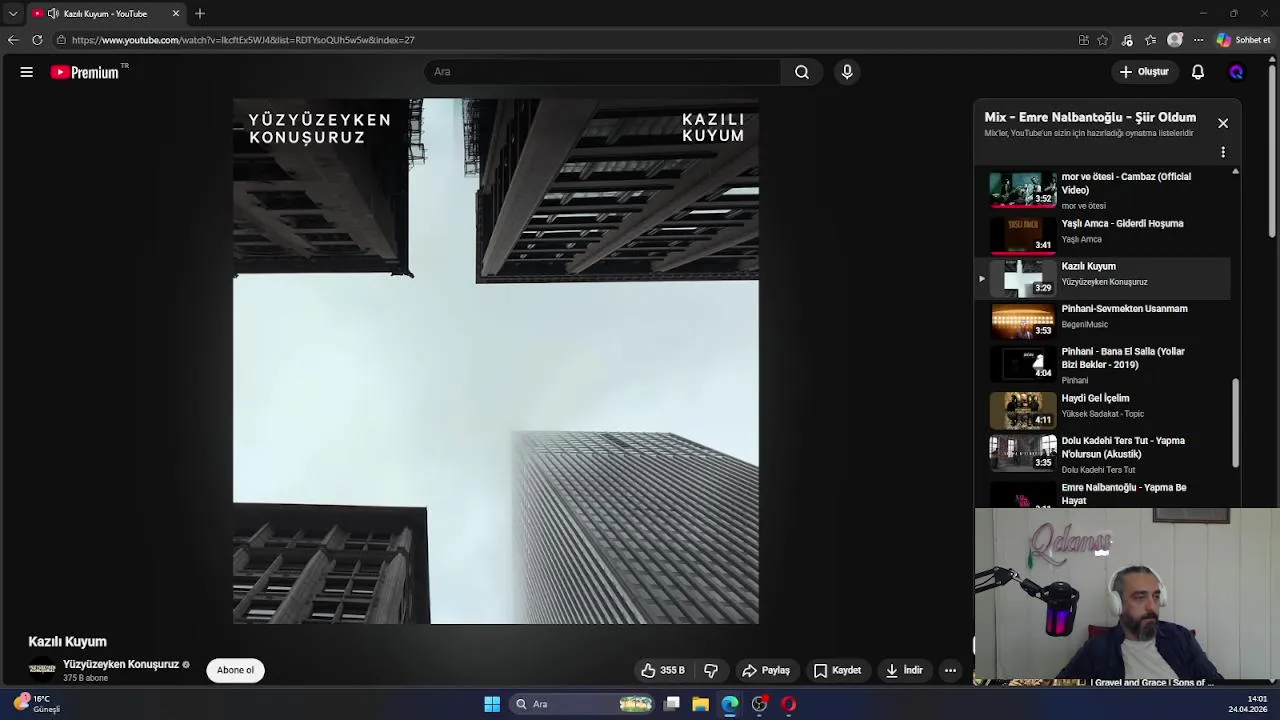The width and height of the screenshot is (1280, 720).
Task: Open the playlist panel three-dot options
Action: pyautogui.click(x=1223, y=152)
